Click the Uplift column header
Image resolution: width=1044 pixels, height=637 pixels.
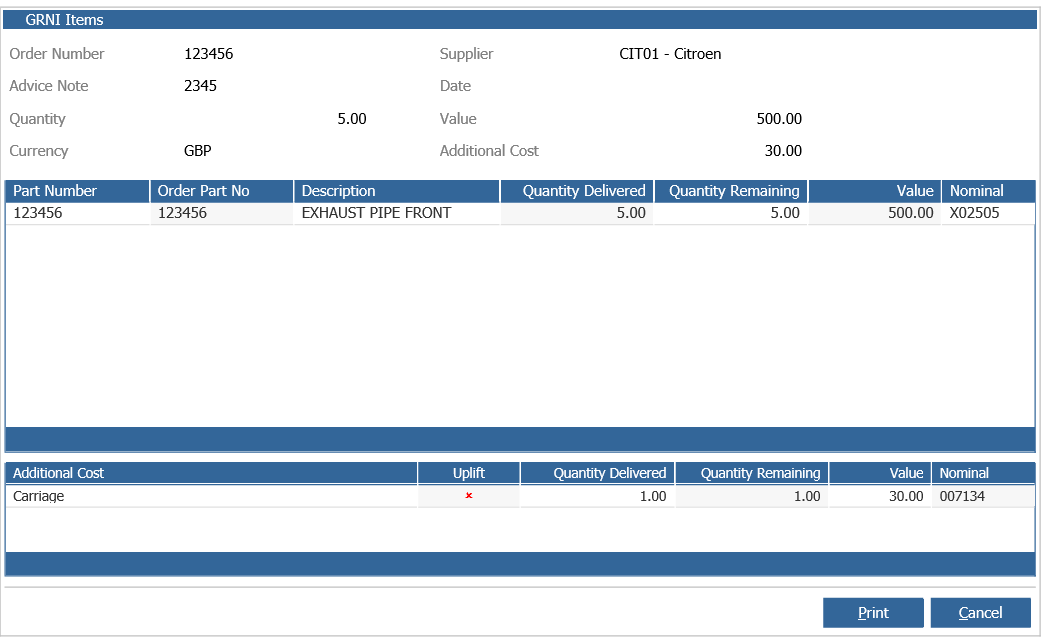(469, 473)
